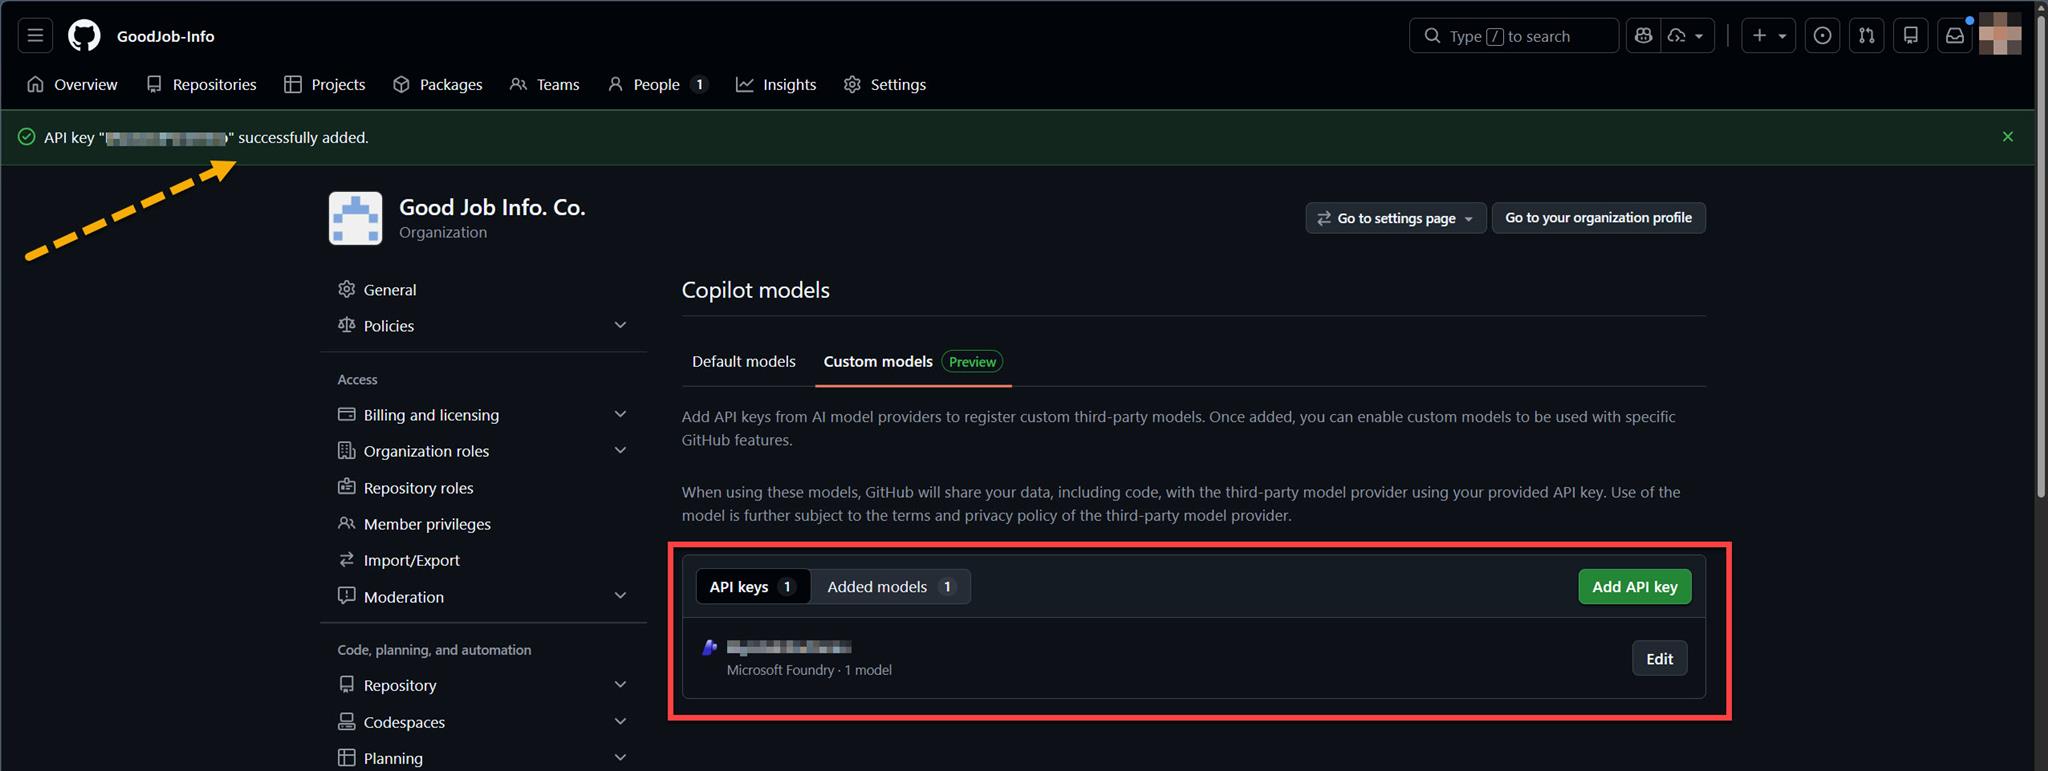
Task: Expand the Moderation sidebar section
Action: point(620,597)
